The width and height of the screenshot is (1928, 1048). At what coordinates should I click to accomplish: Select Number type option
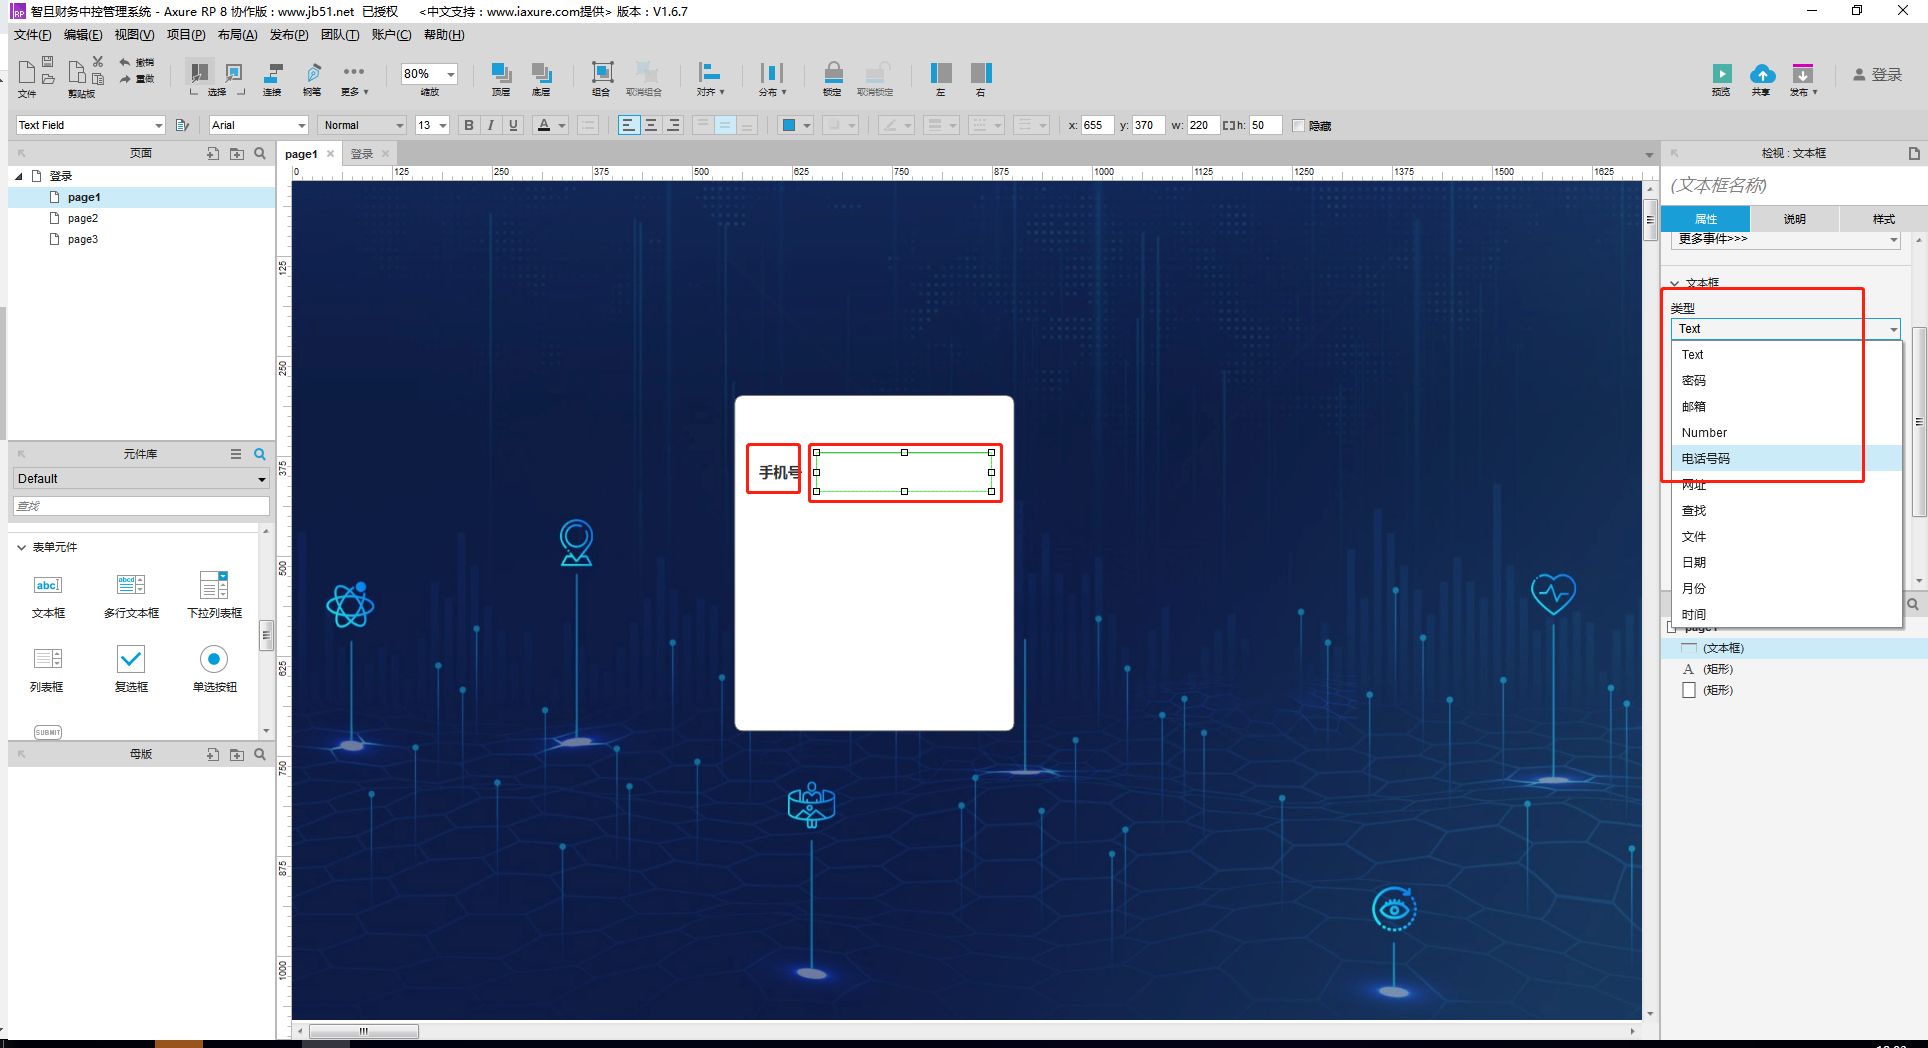pyautogui.click(x=1786, y=432)
